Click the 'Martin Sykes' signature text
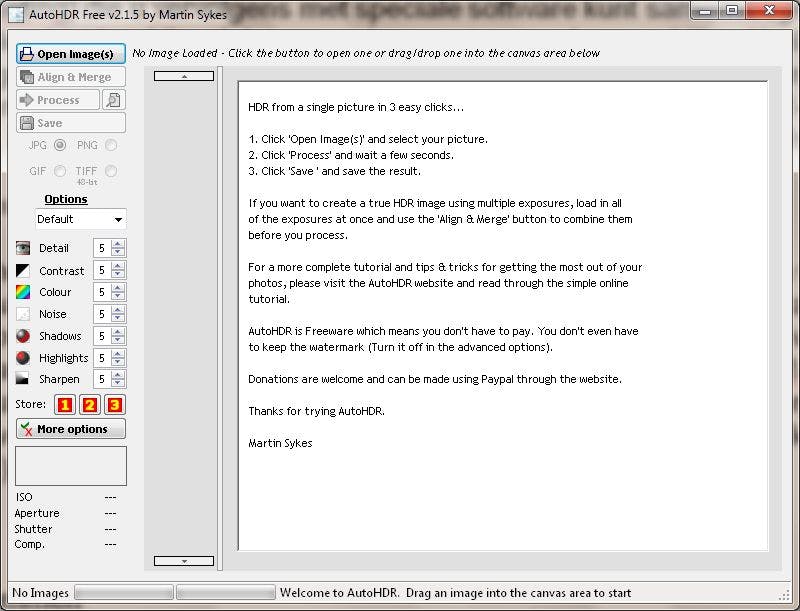 280,443
